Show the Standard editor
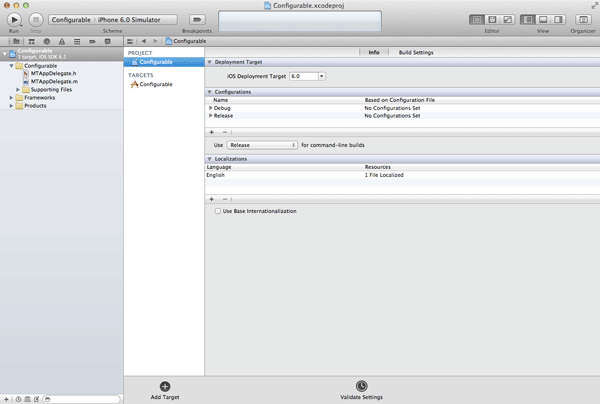The height and width of the screenshot is (404, 600). pos(477,20)
